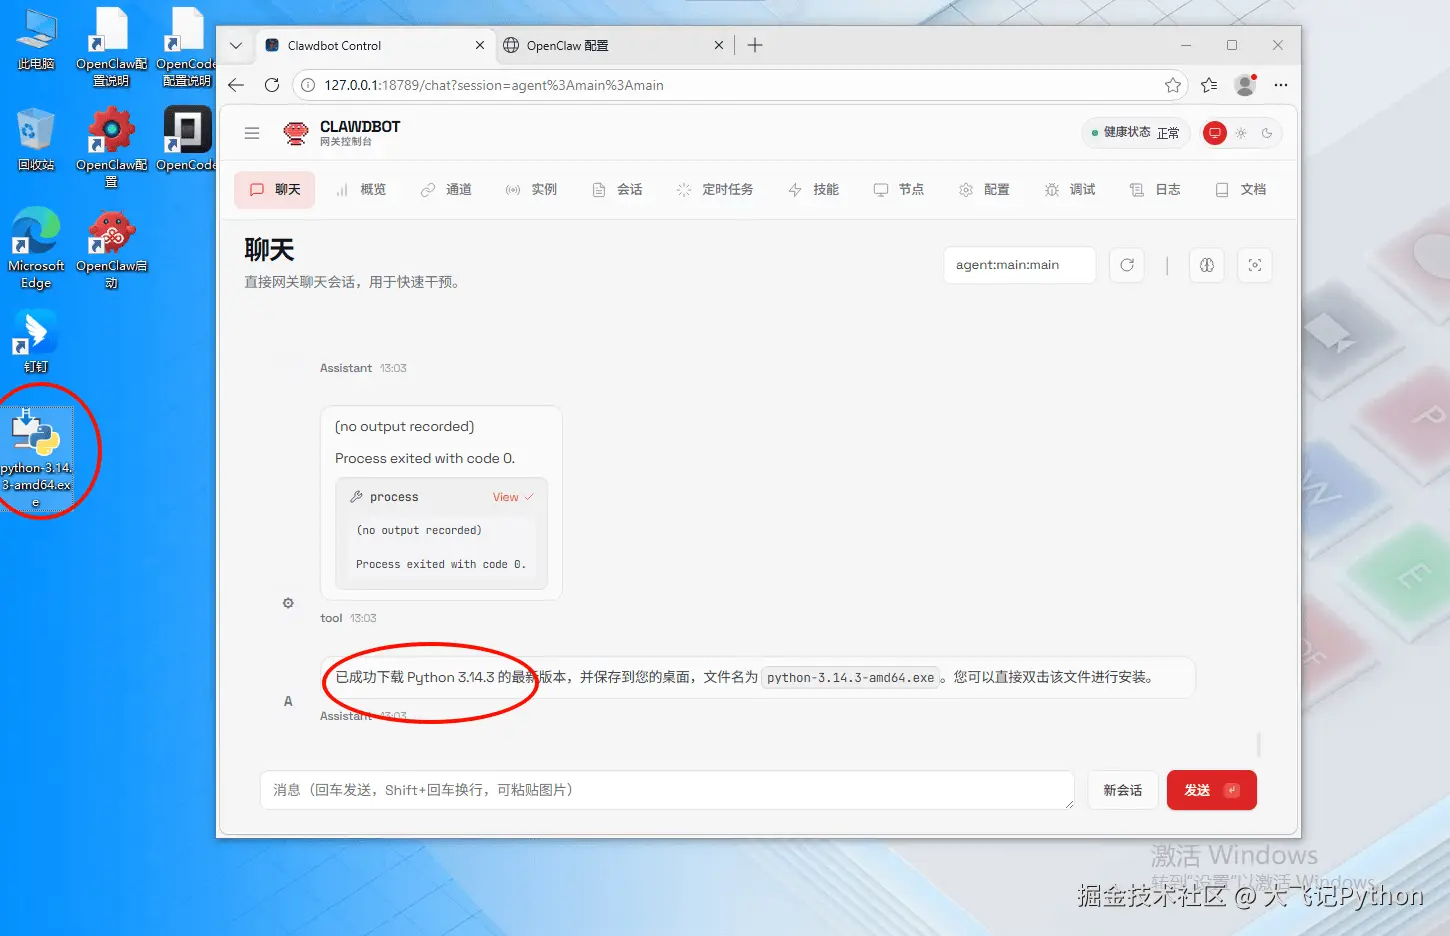This screenshot has width=1450, height=936.
Task: Switch to dark theme moon icon
Action: click(1267, 133)
